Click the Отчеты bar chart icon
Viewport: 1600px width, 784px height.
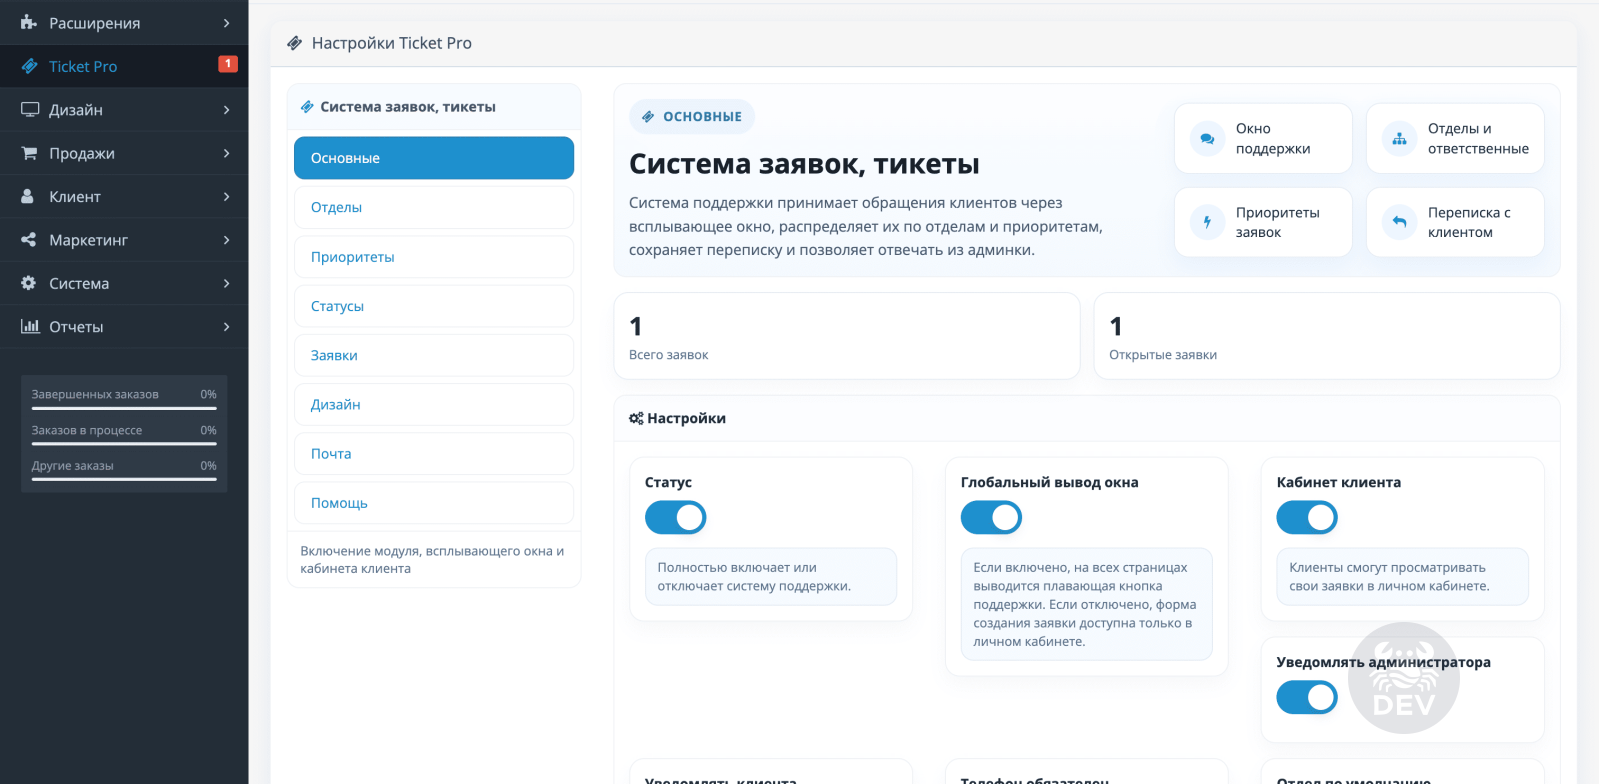tap(30, 326)
